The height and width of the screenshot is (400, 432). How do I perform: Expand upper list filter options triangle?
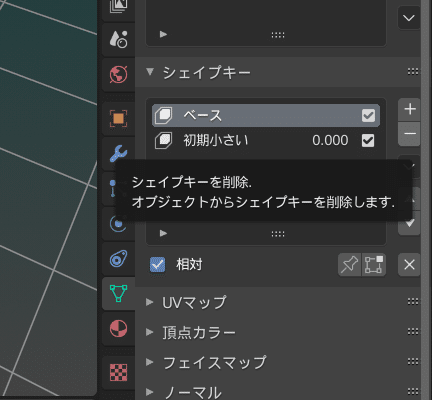[x=163, y=34]
